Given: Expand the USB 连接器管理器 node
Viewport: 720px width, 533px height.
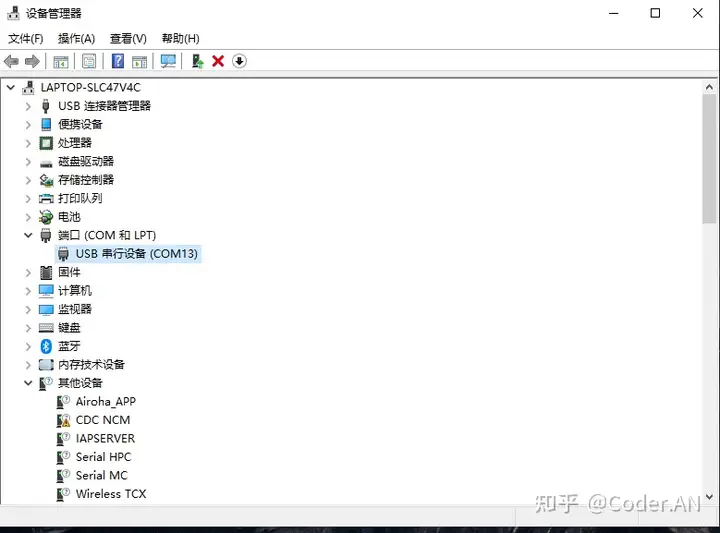Looking at the screenshot, I should click(28, 106).
